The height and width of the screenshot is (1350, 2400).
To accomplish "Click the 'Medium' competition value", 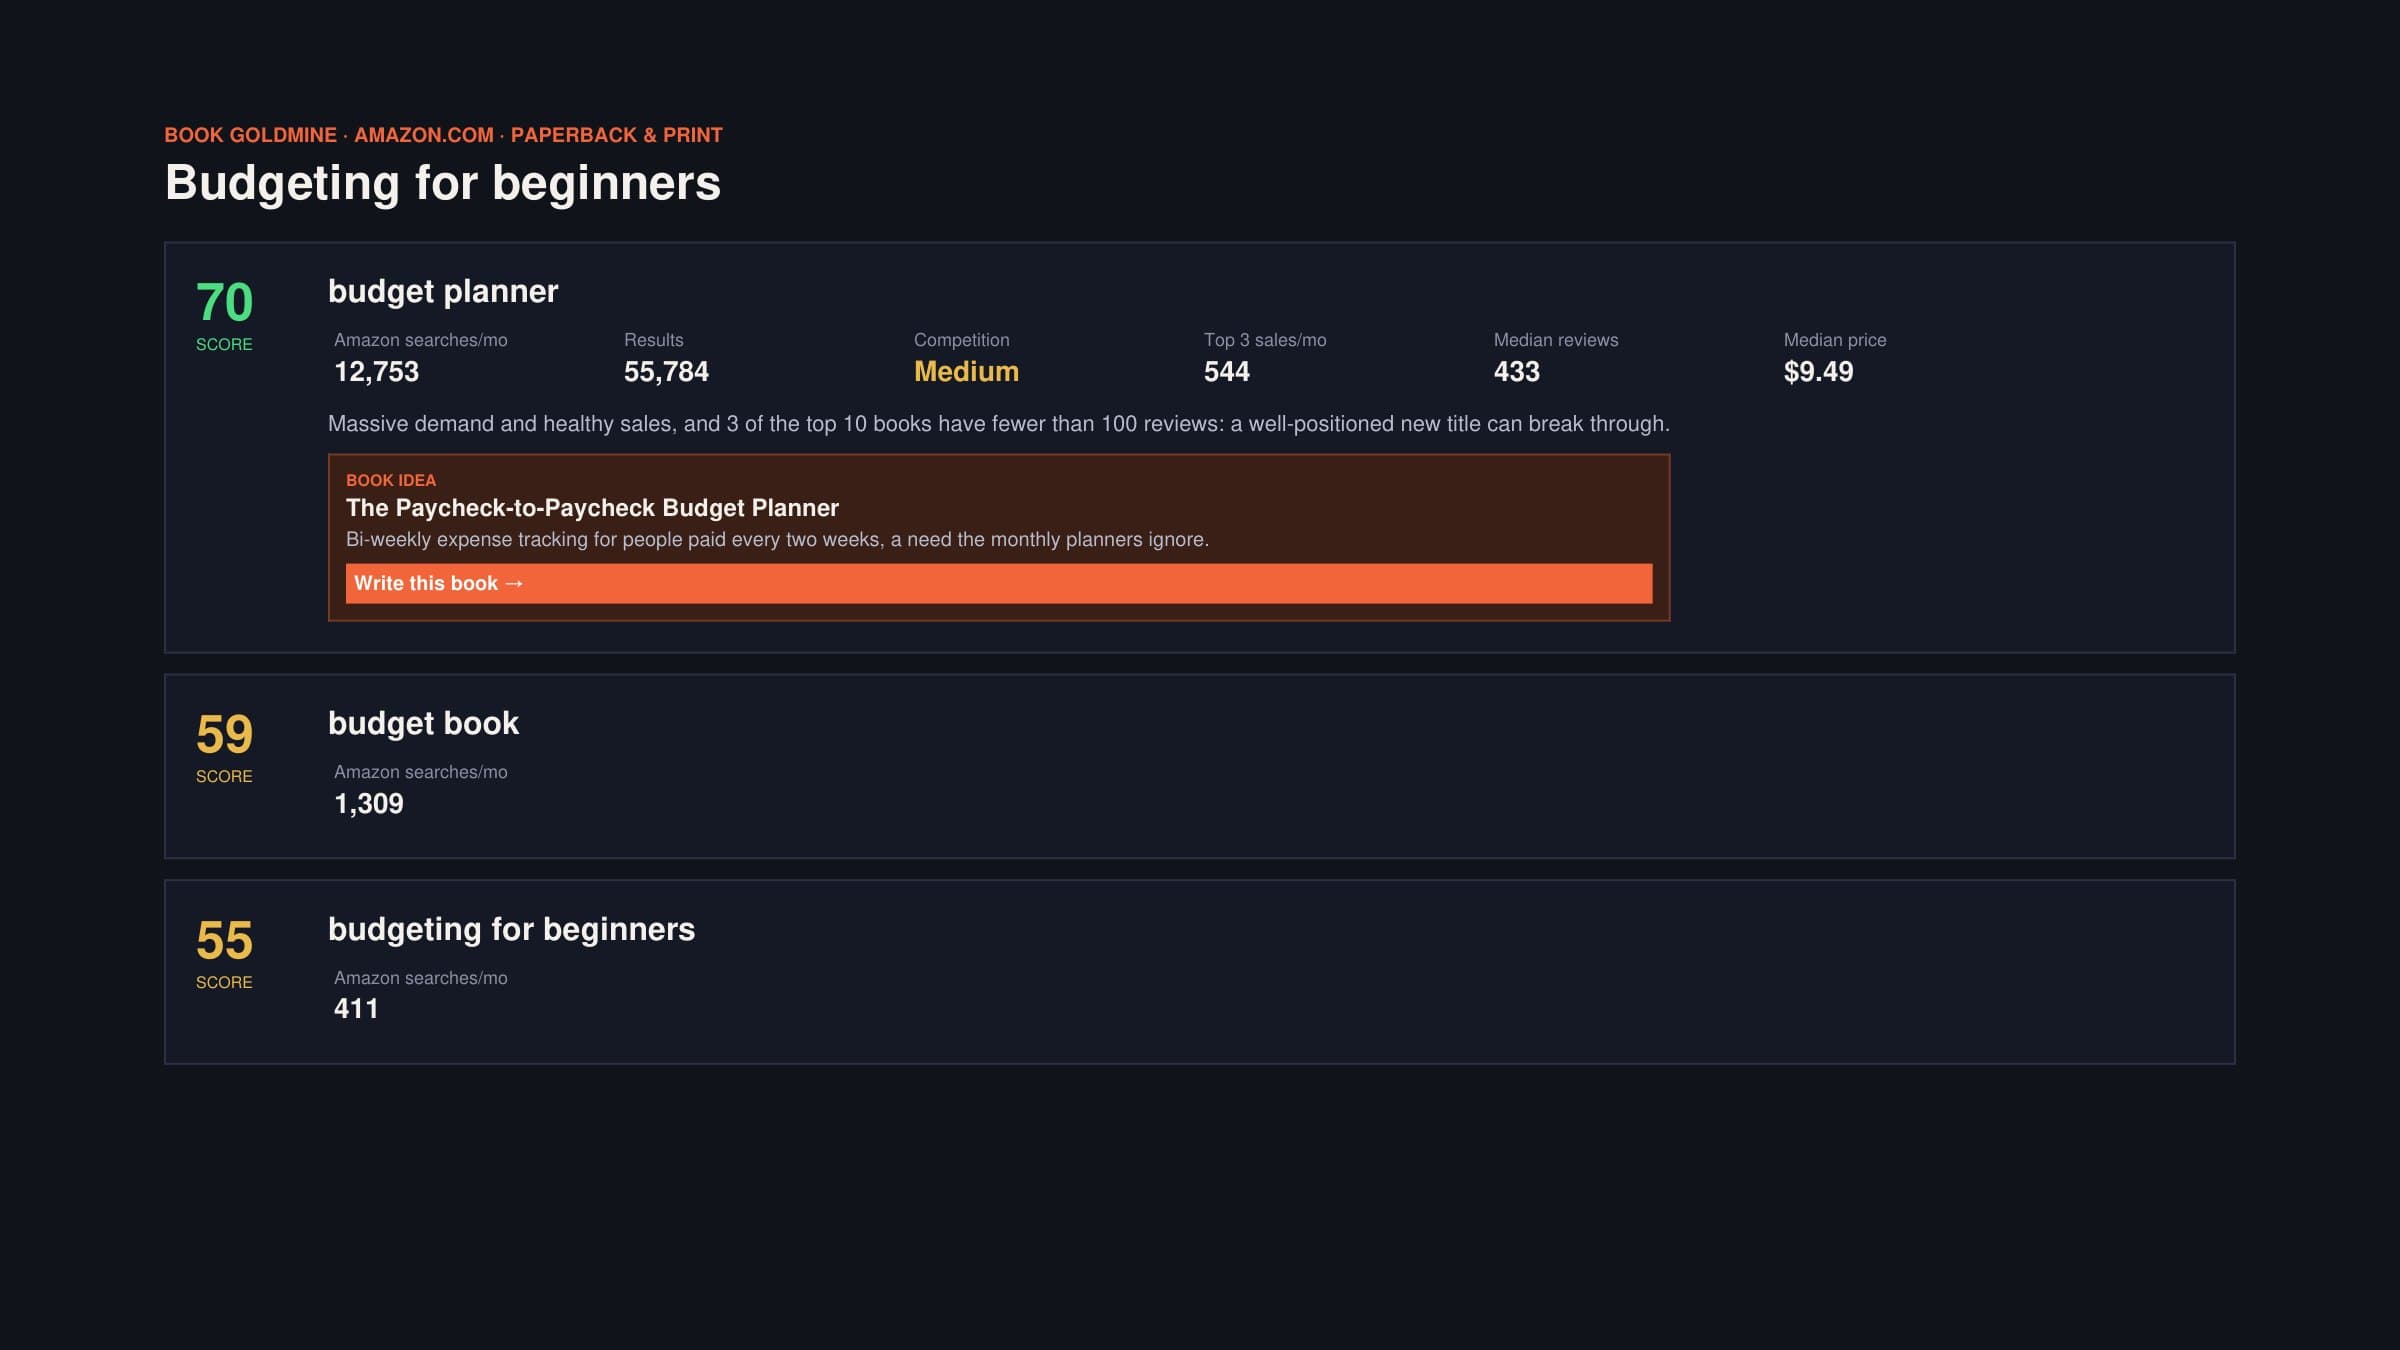I will click(x=966, y=372).
